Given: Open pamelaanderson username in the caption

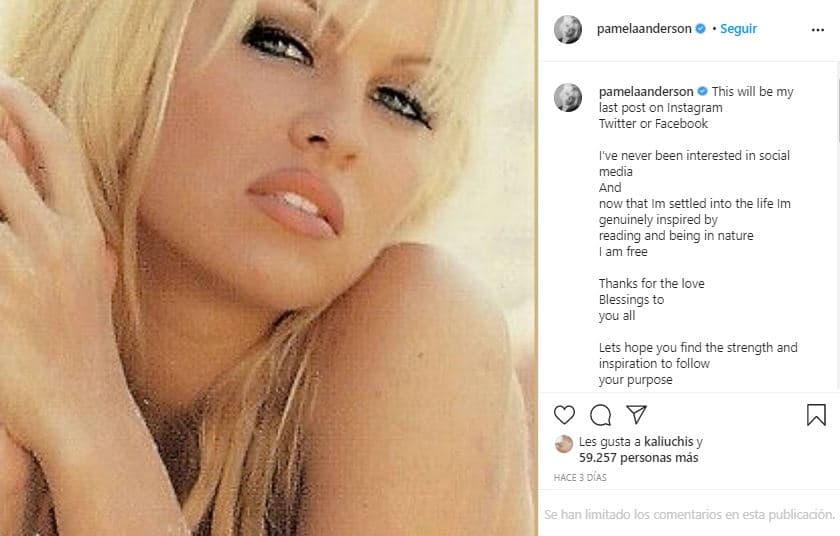Looking at the screenshot, I should tap(646, 92).
